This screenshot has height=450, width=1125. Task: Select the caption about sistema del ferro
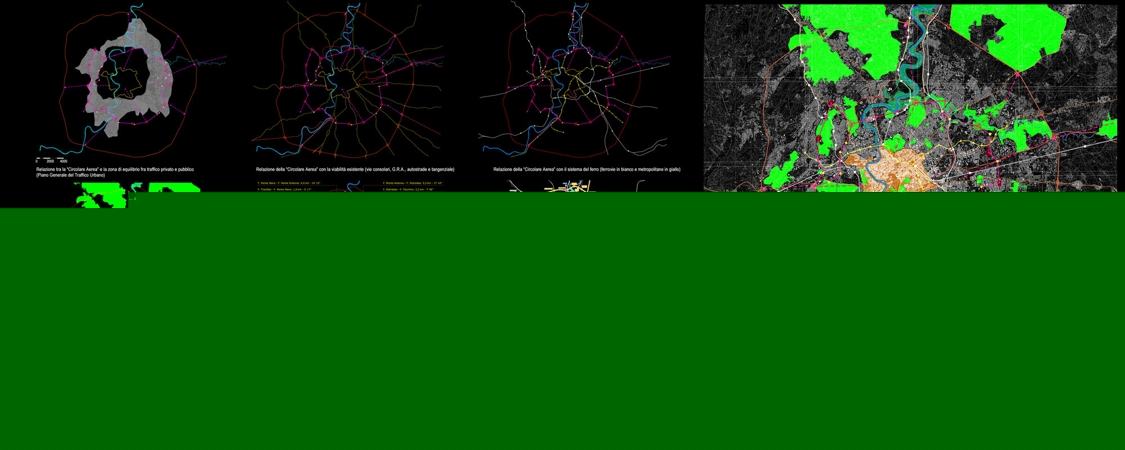coord(586,169)
